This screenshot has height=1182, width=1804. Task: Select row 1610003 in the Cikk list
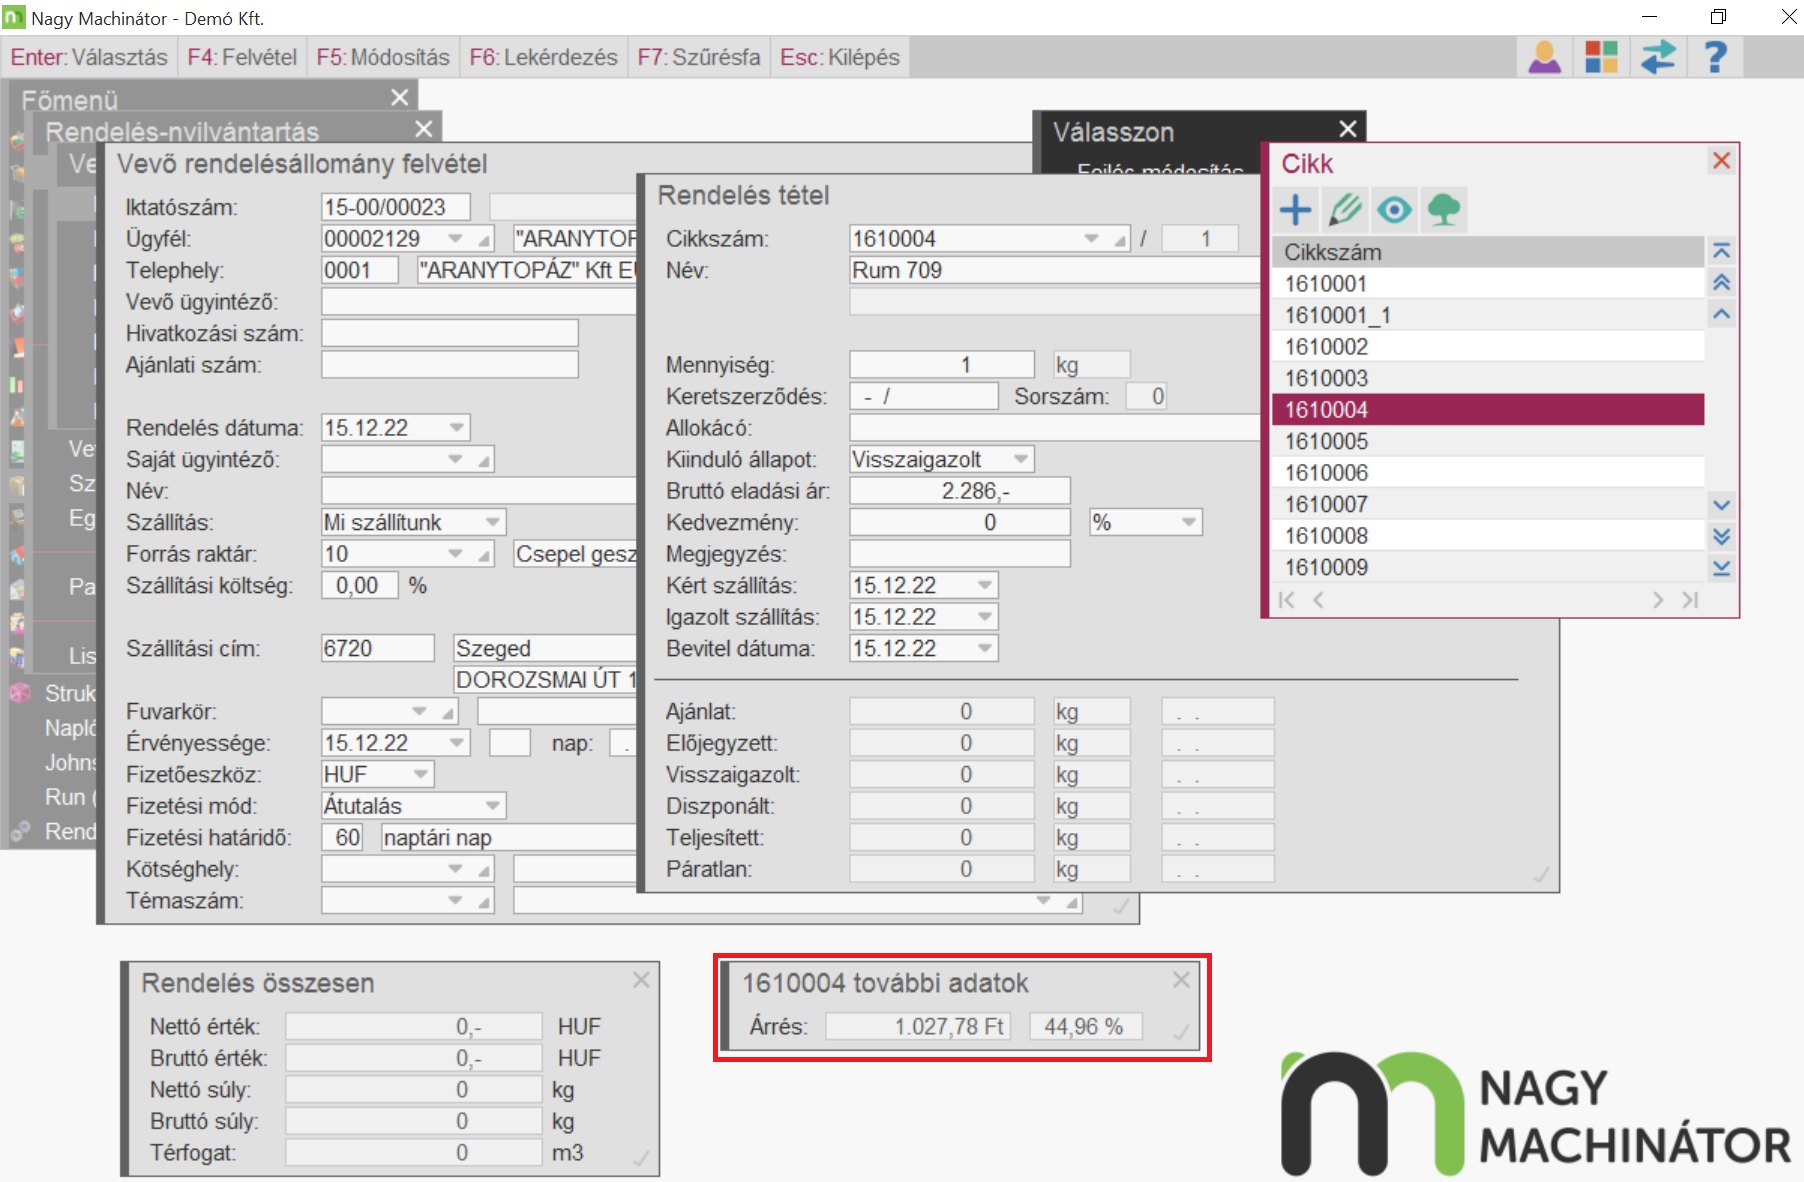click(x=1488, y=379)
